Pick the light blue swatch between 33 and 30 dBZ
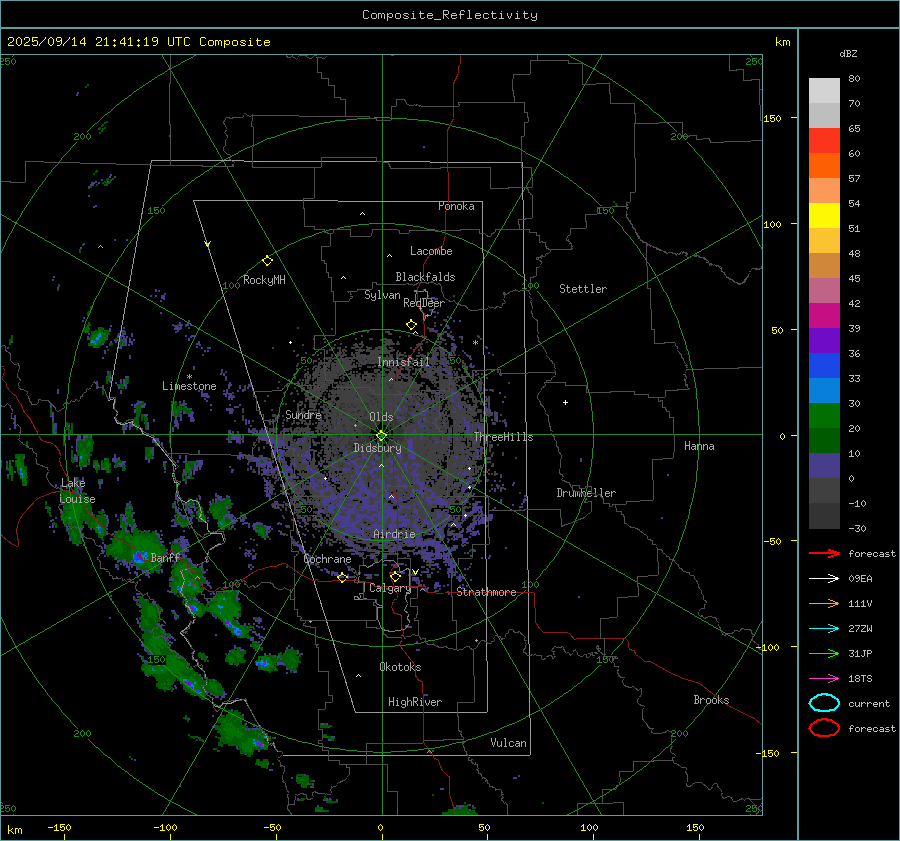The image size is (900, 841). tap(824, 391)
